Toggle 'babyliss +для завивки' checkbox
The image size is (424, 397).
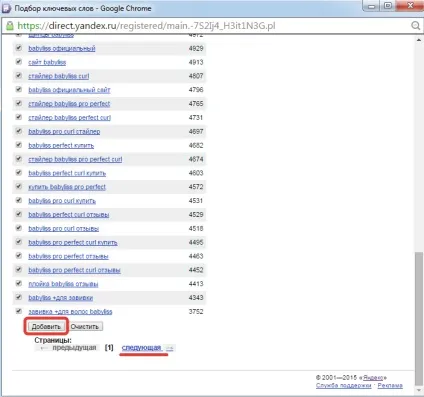tap(19, 297)
